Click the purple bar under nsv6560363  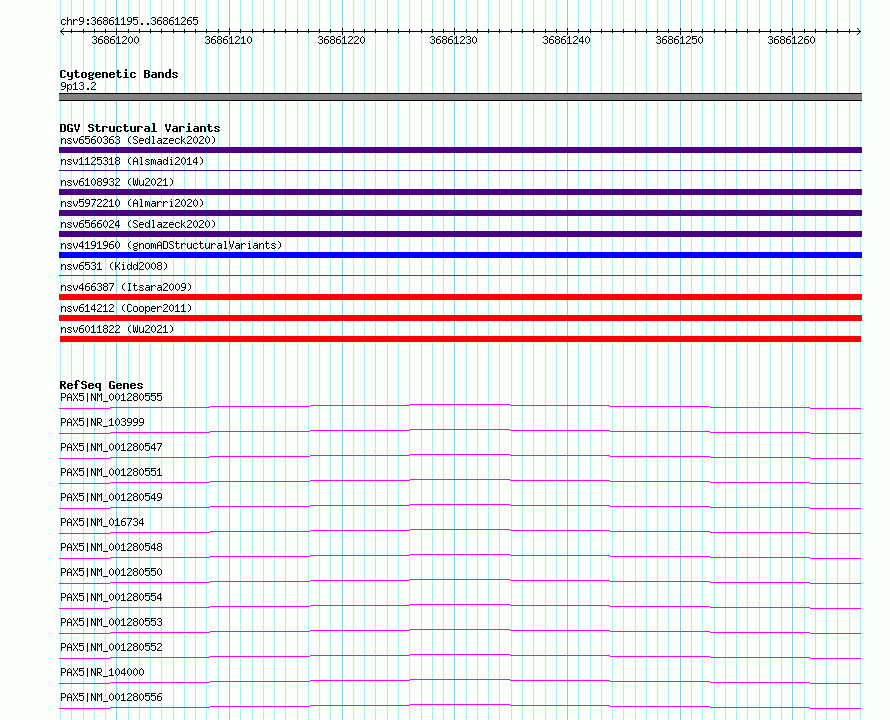(460, 150)
